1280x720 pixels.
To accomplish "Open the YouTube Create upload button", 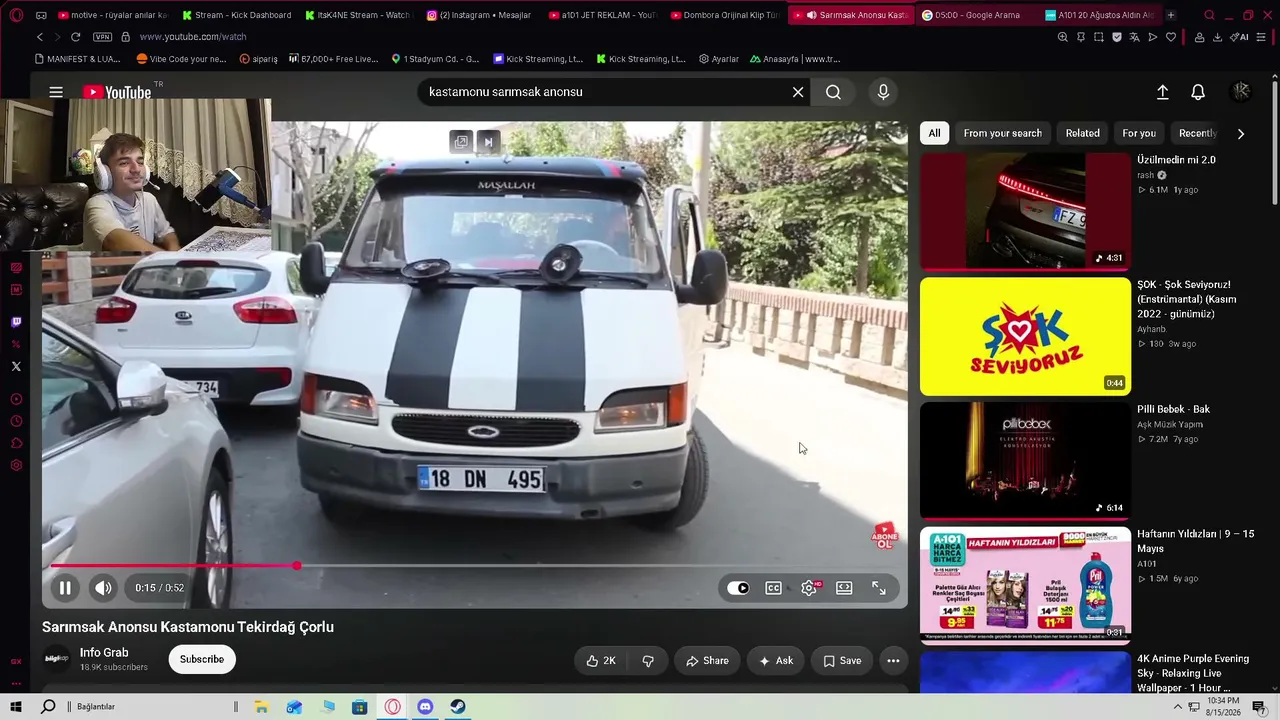I will click(x=1162, y=92).
